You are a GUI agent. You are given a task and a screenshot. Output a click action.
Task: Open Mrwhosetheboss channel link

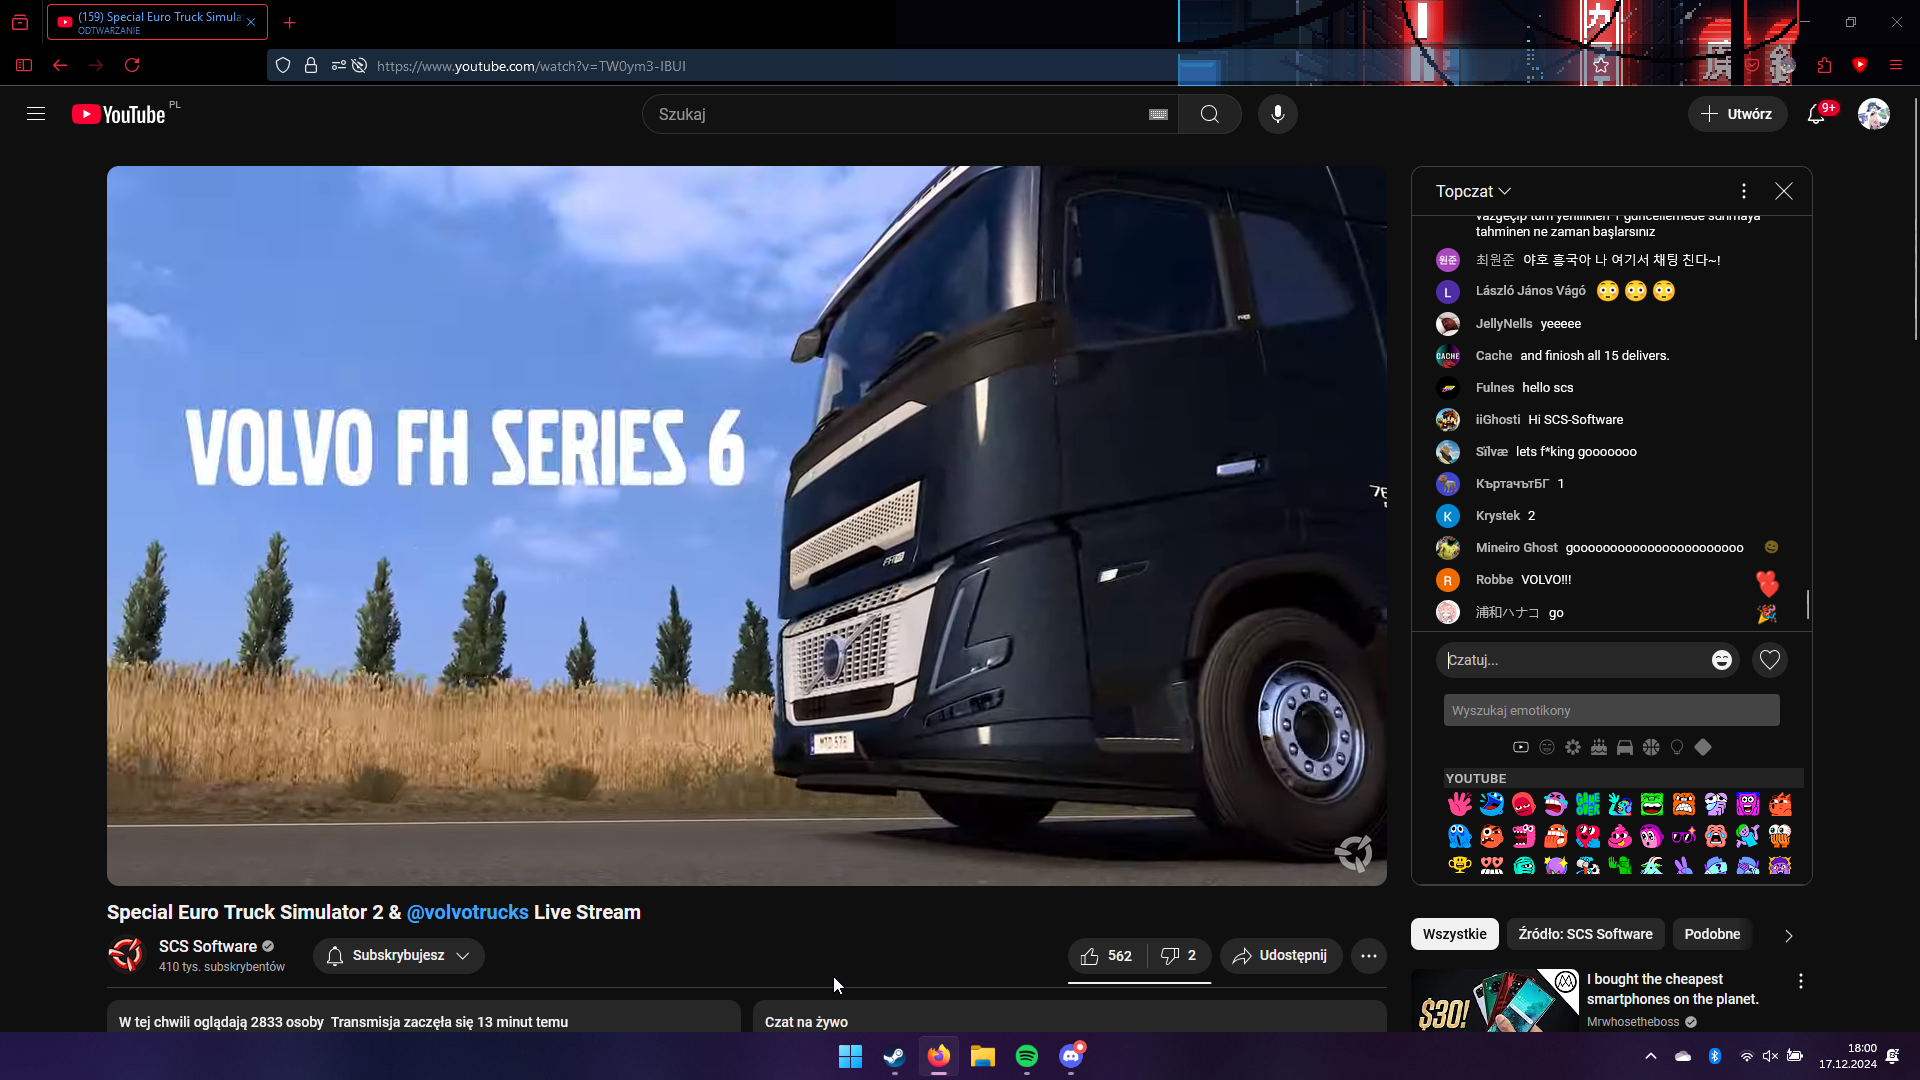(x=1633, y=1021)
